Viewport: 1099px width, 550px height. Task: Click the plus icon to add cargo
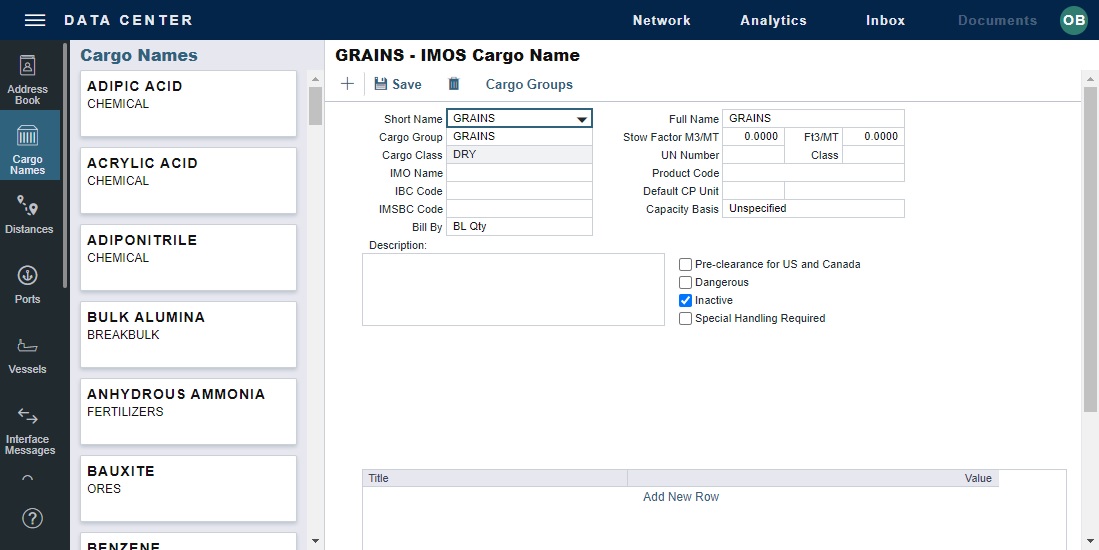tap(347, 84)
